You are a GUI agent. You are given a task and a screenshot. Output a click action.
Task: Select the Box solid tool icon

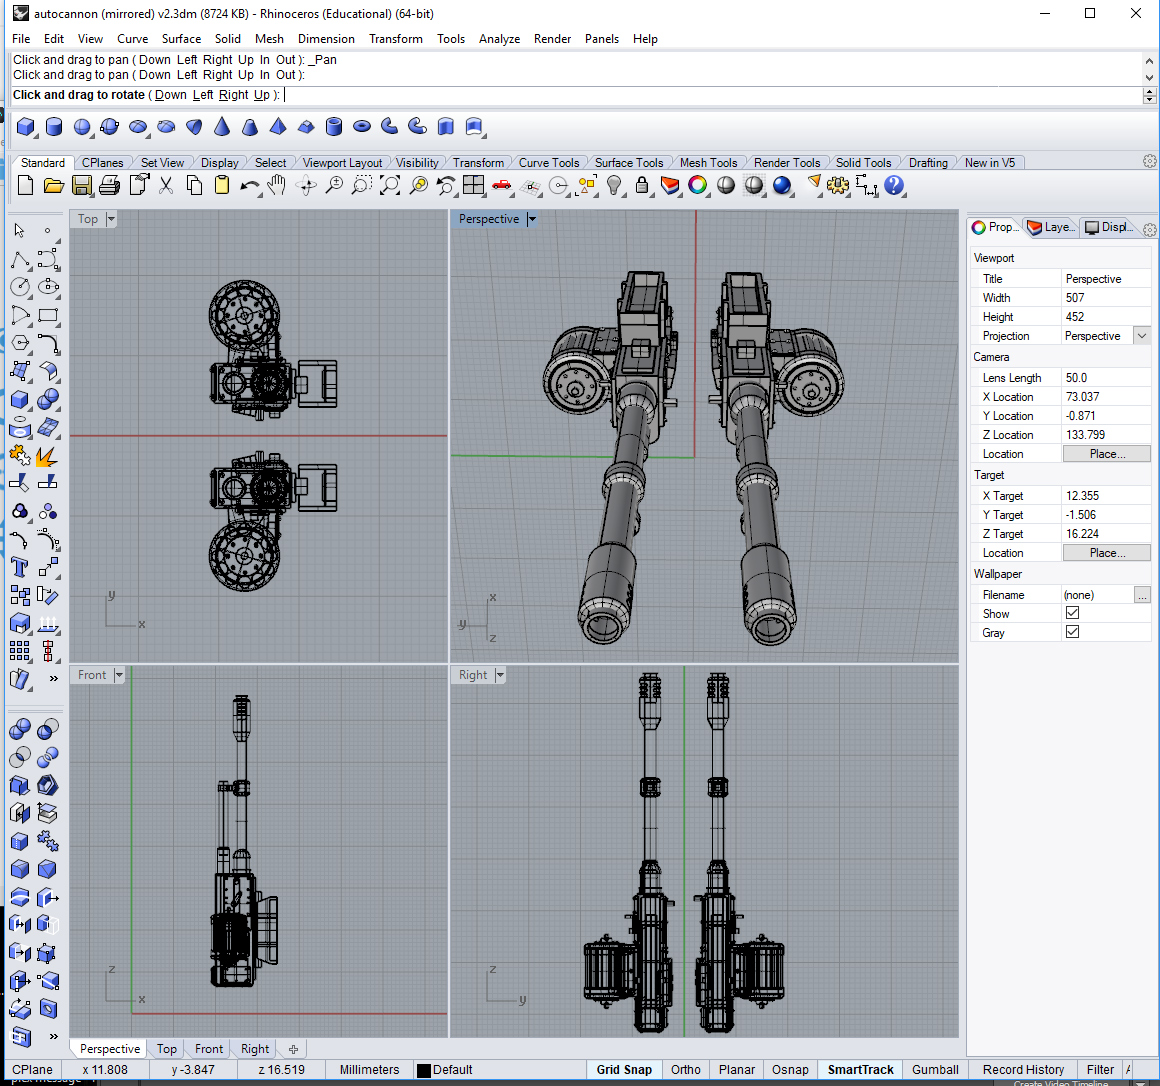coord(26,127)
